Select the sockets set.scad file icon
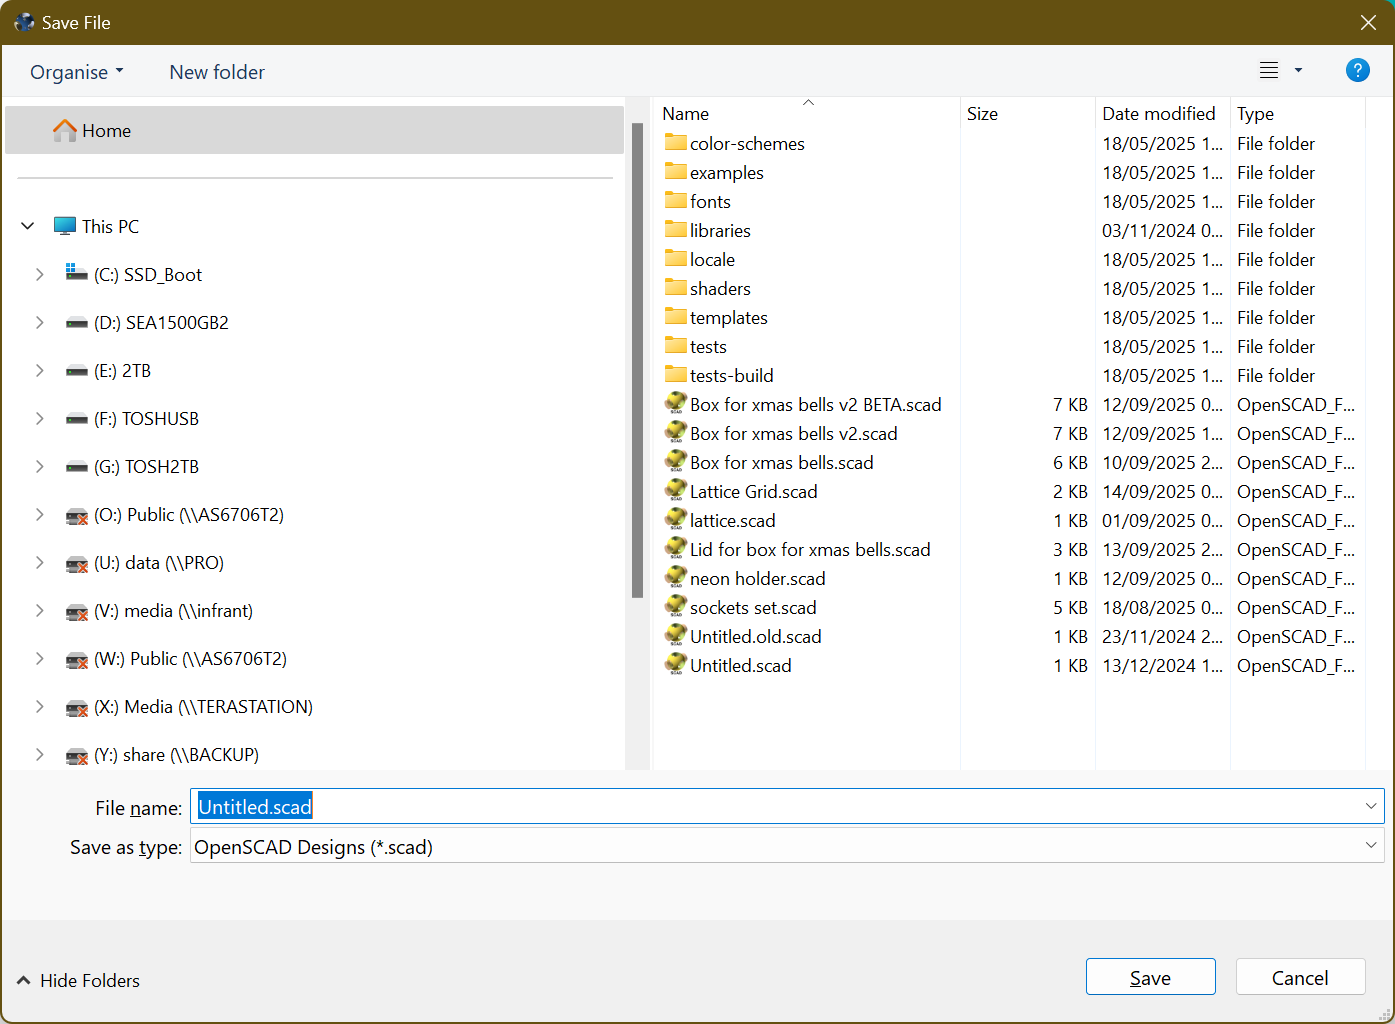The image size is (1395, 1024). (x=675, y=607)
